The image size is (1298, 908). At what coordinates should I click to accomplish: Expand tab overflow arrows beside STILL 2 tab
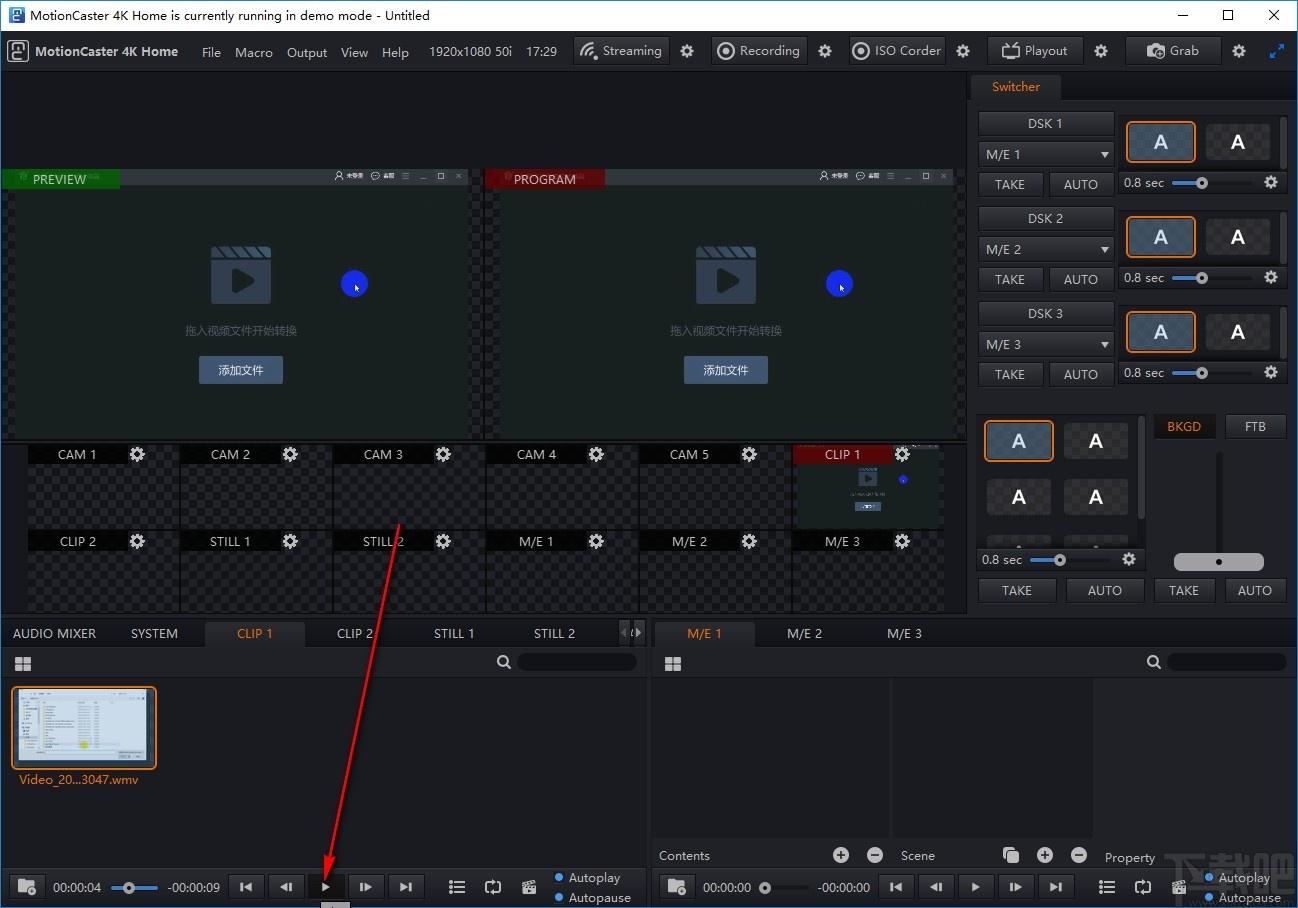[x=630, y=632]
